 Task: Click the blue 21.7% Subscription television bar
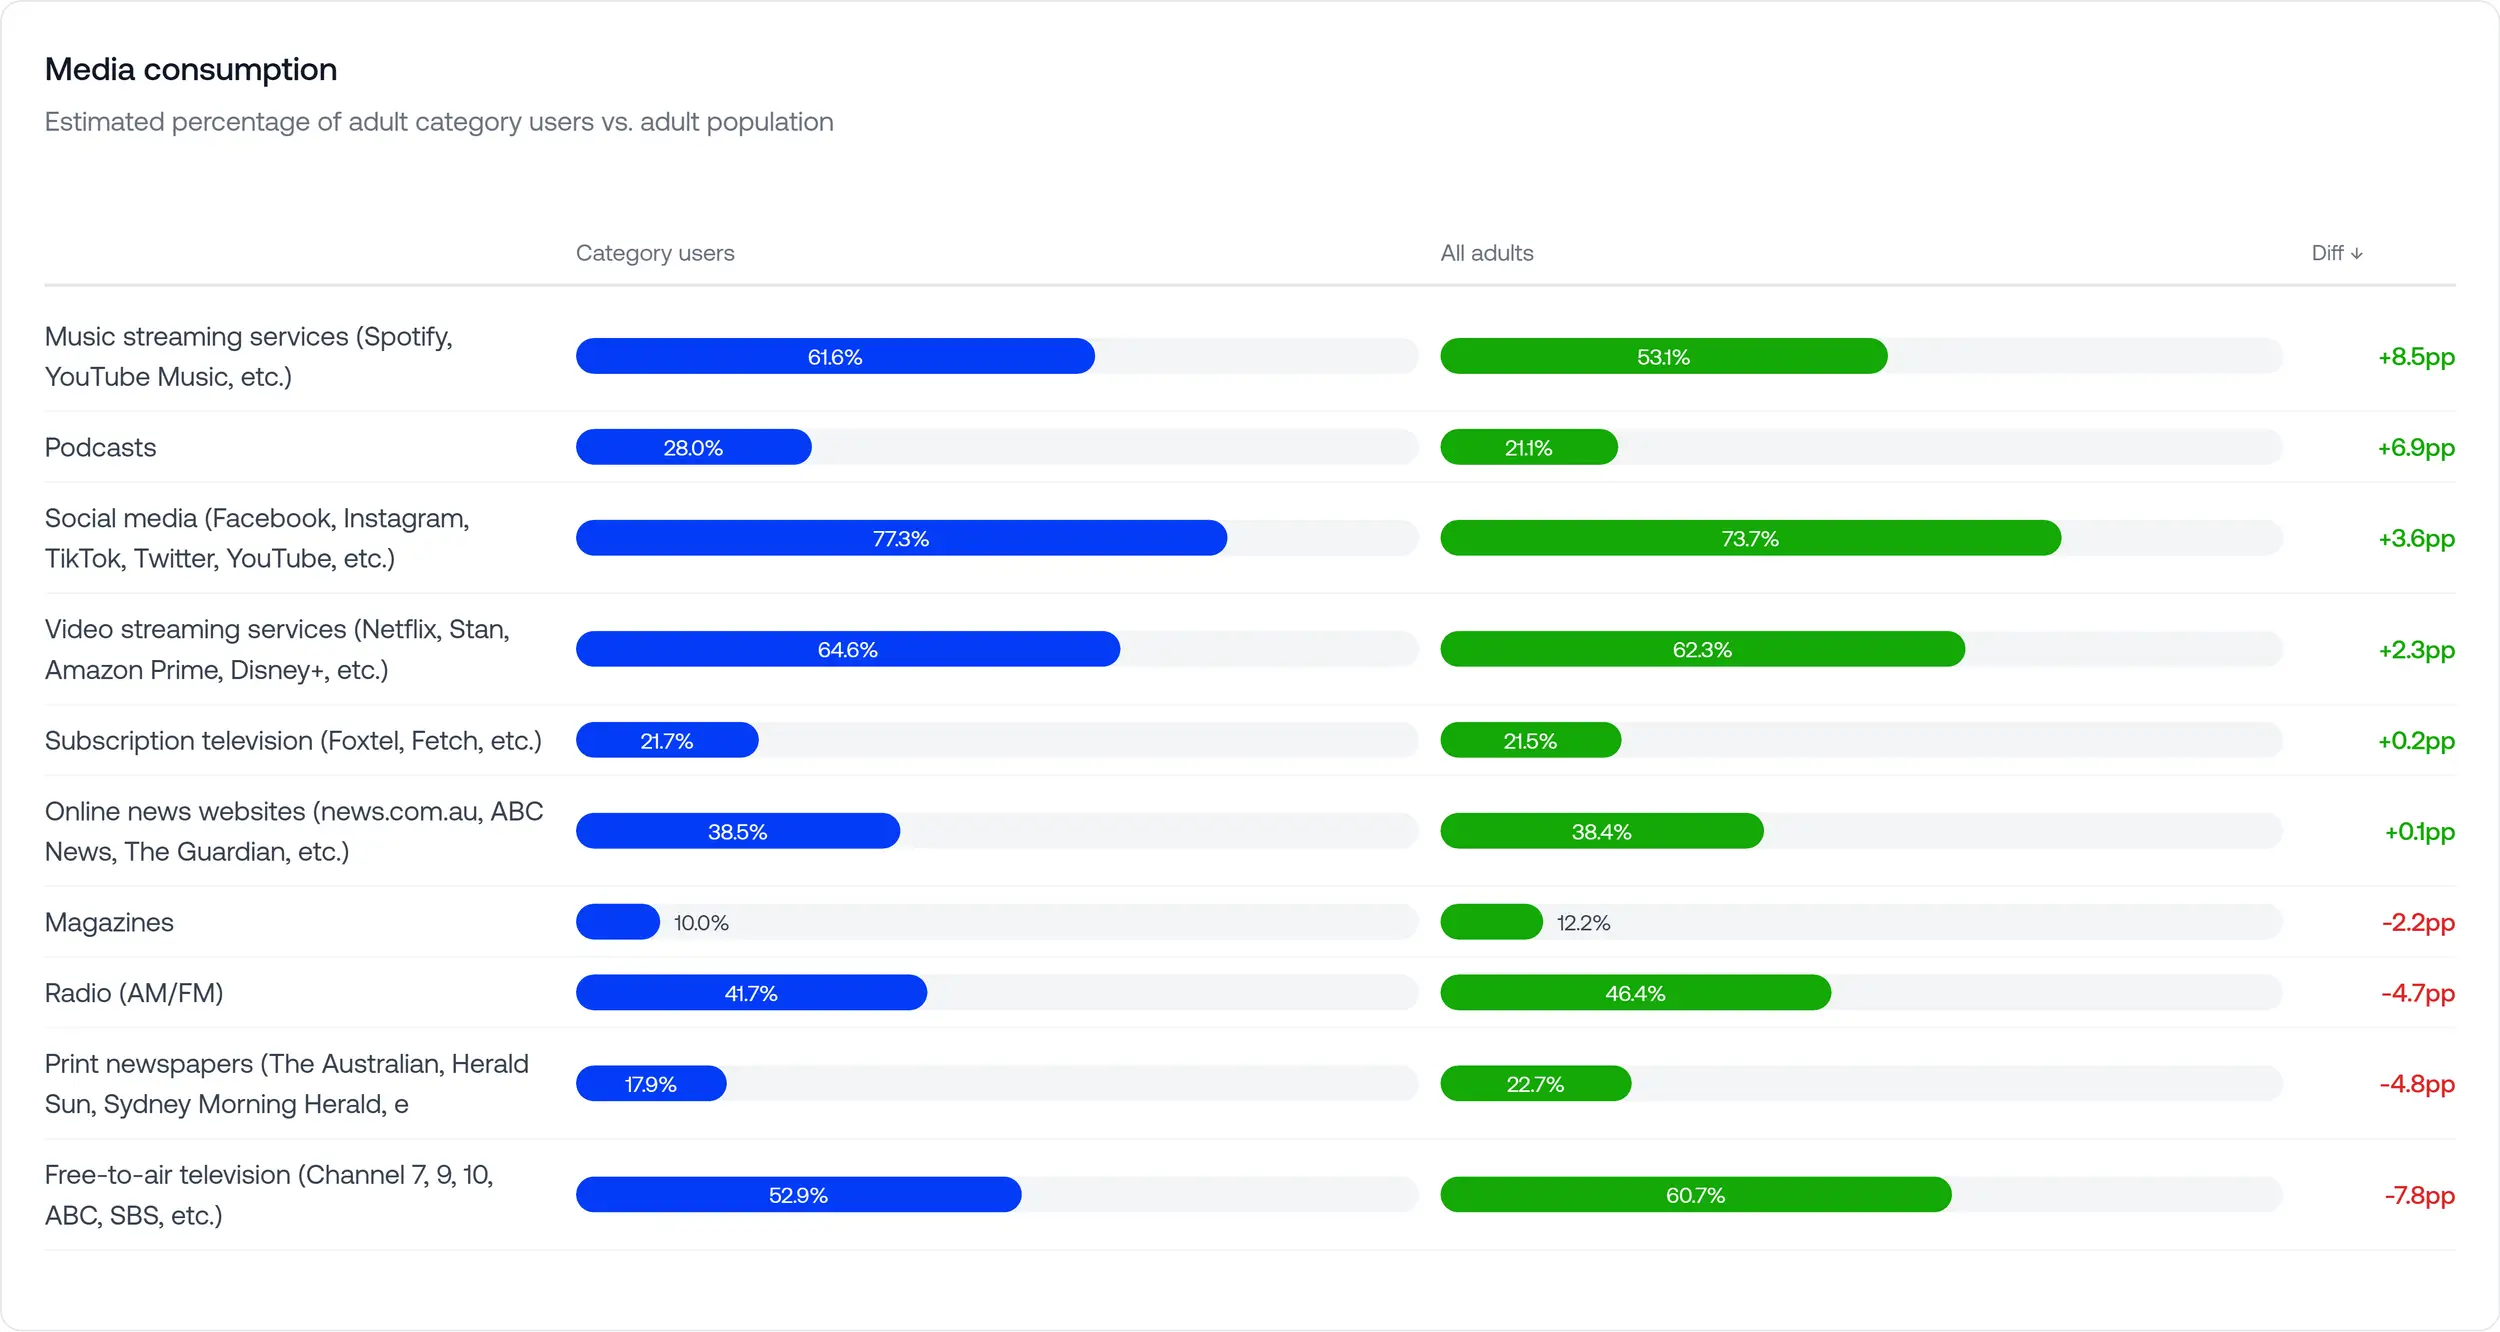click(x=667, y=741)
